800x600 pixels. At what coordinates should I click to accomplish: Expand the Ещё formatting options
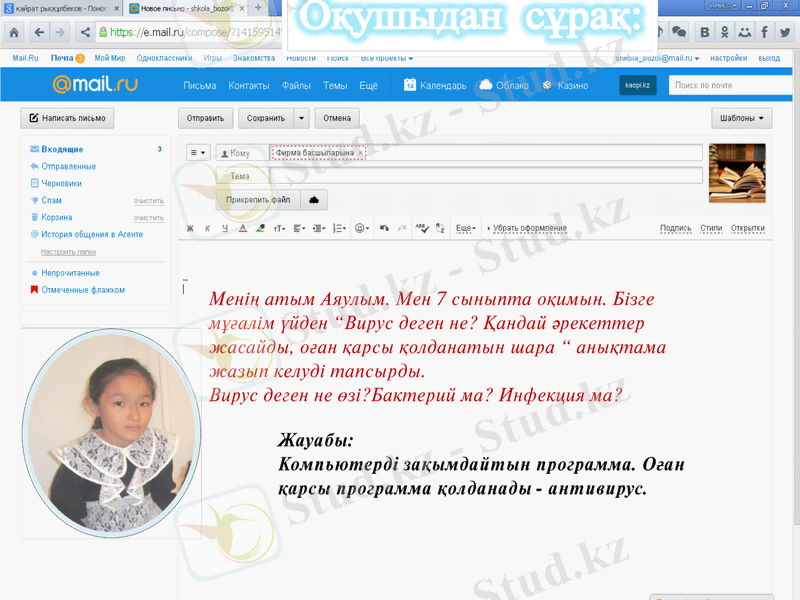point(465,229)
